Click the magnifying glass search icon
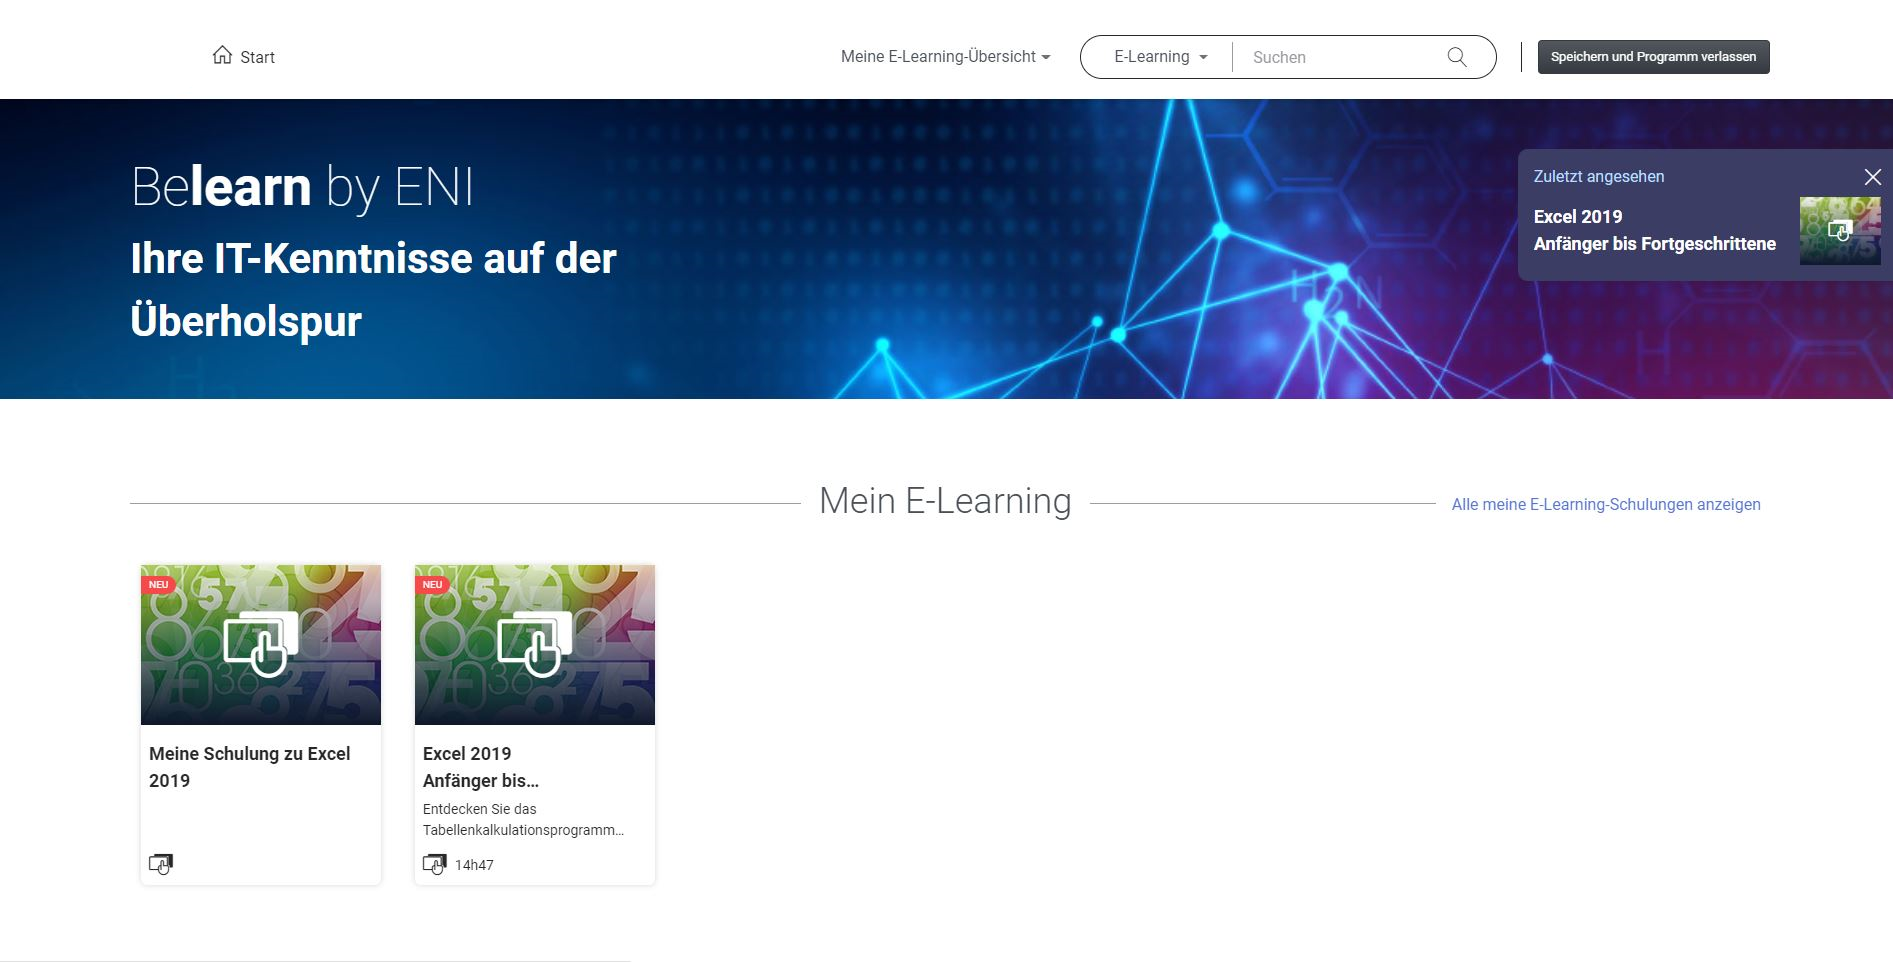 click(x=1457, y=57)
